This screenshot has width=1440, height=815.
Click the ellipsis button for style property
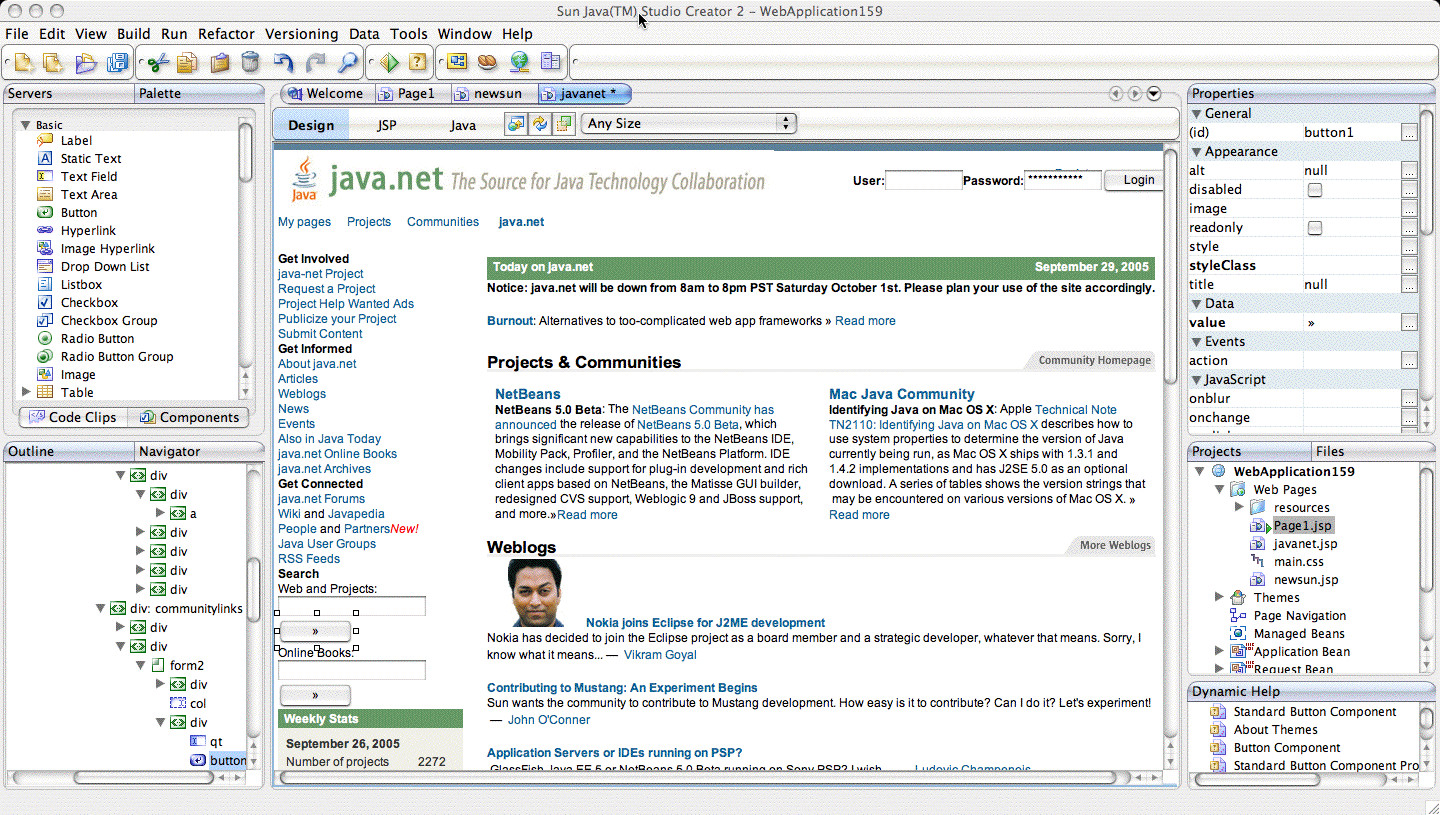[1409, 247]
